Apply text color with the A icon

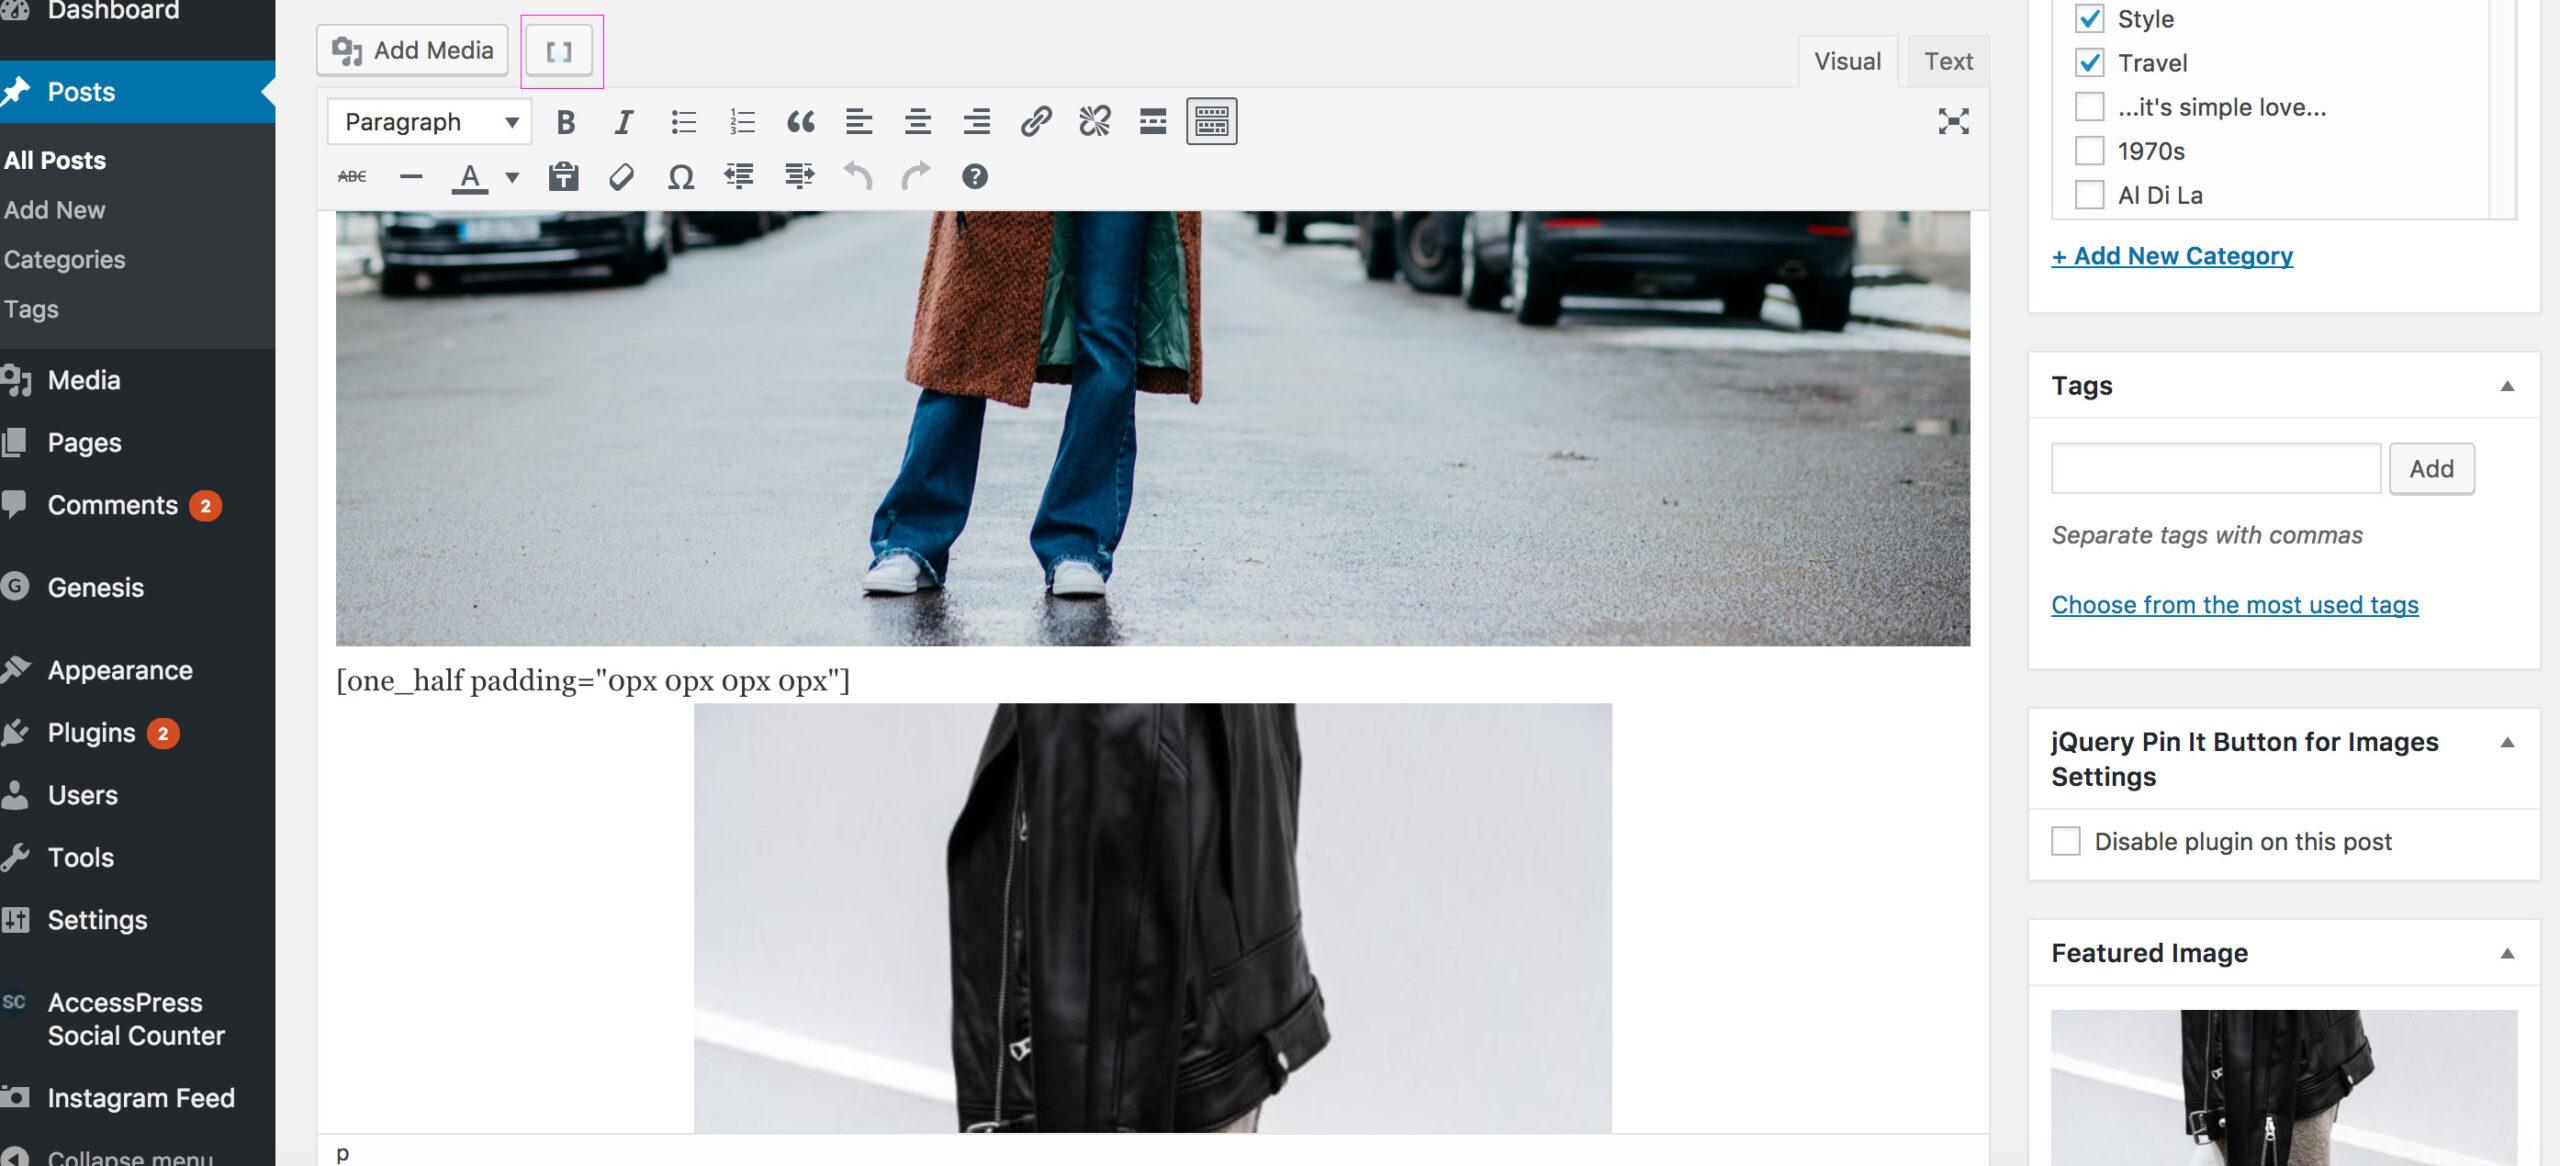pyautogui.click(x=470, y=178)
